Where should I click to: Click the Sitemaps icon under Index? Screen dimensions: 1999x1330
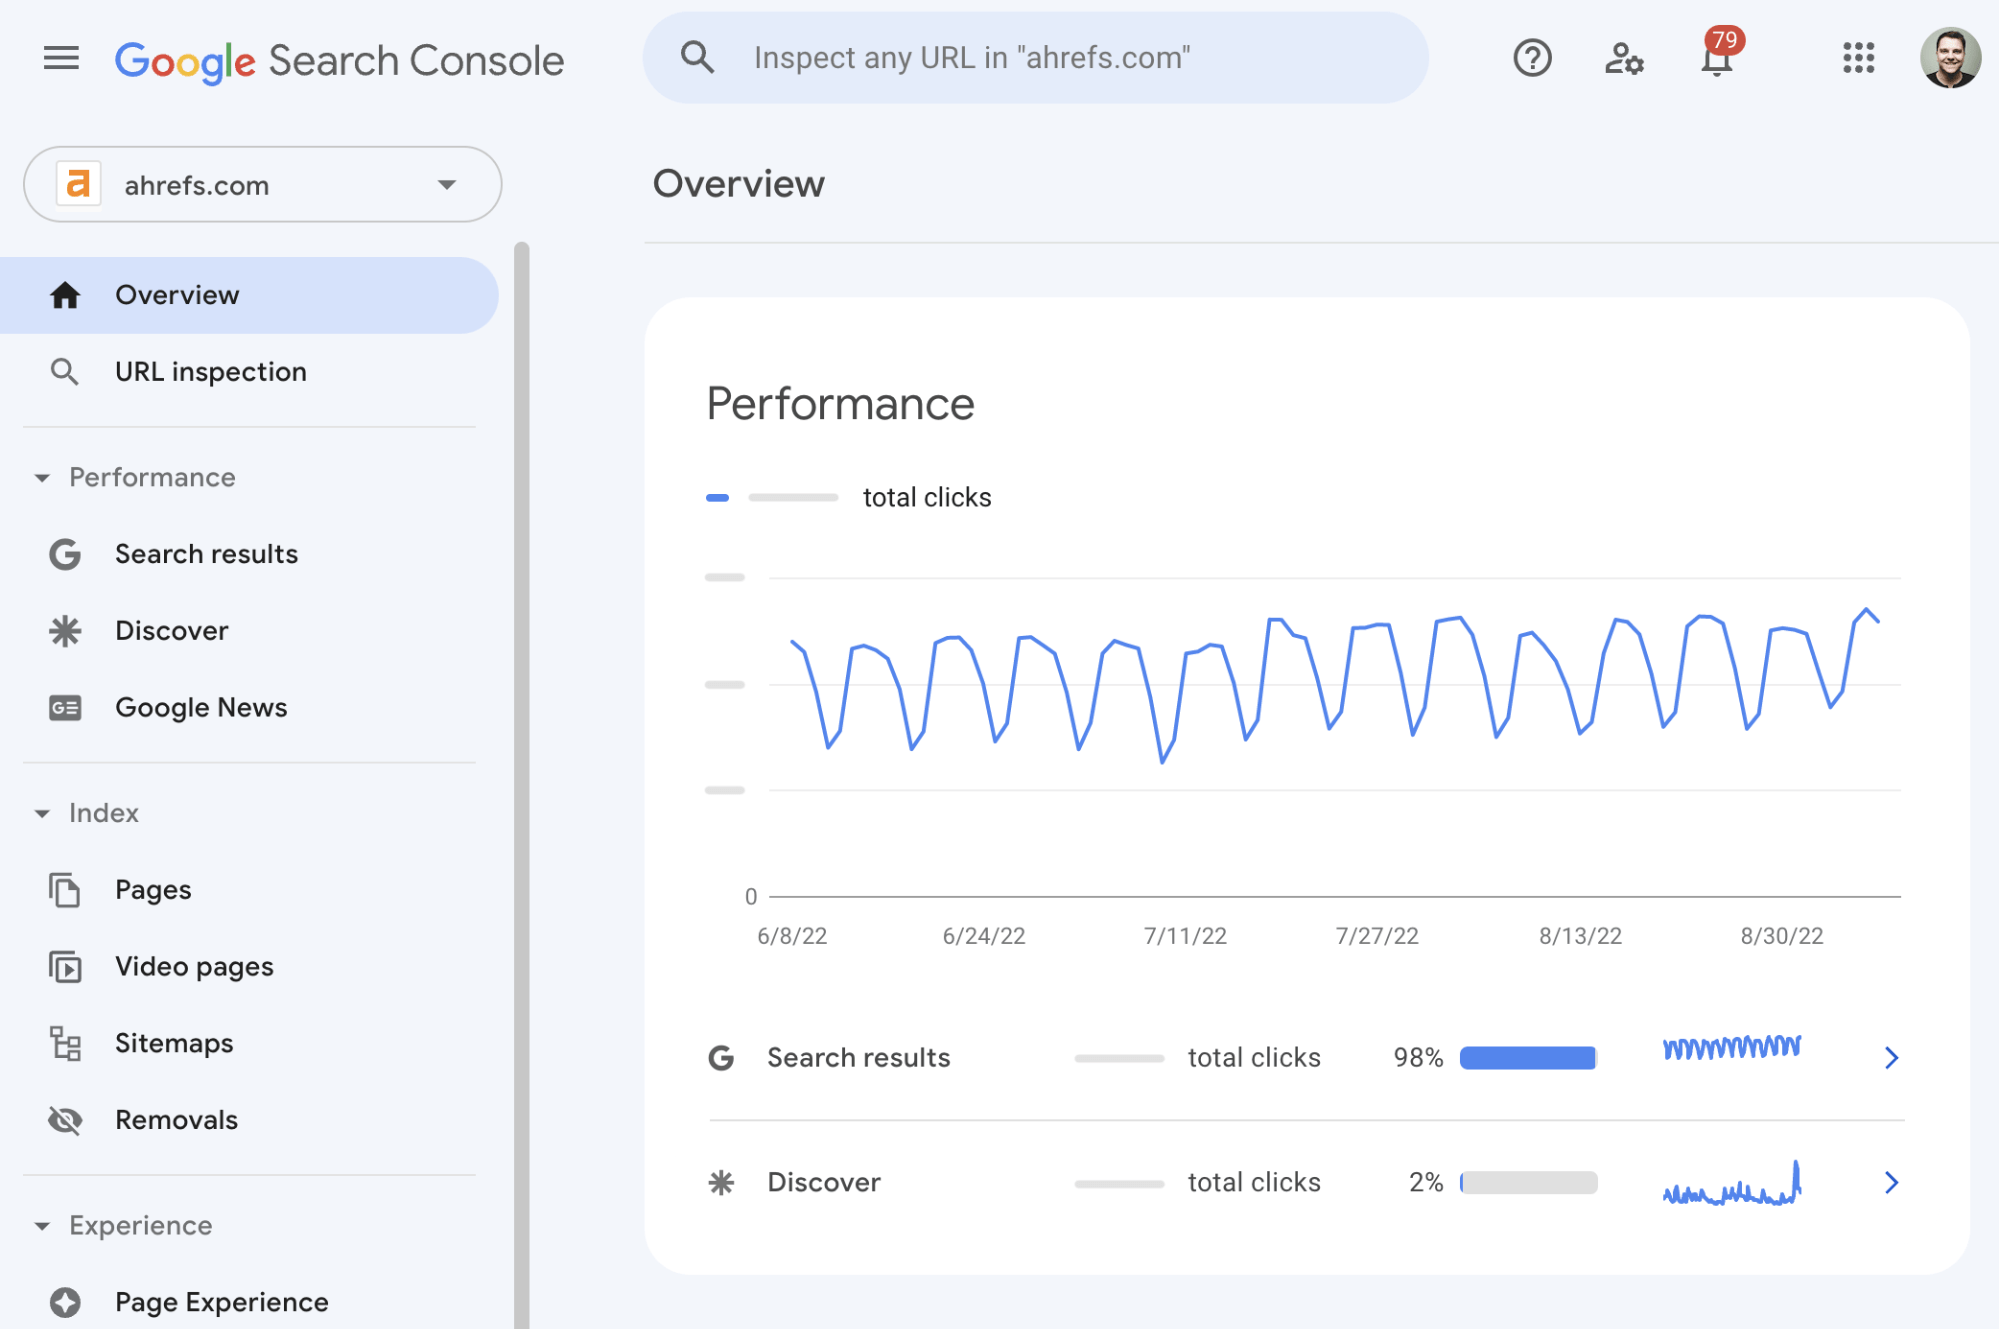point(64,1042)
